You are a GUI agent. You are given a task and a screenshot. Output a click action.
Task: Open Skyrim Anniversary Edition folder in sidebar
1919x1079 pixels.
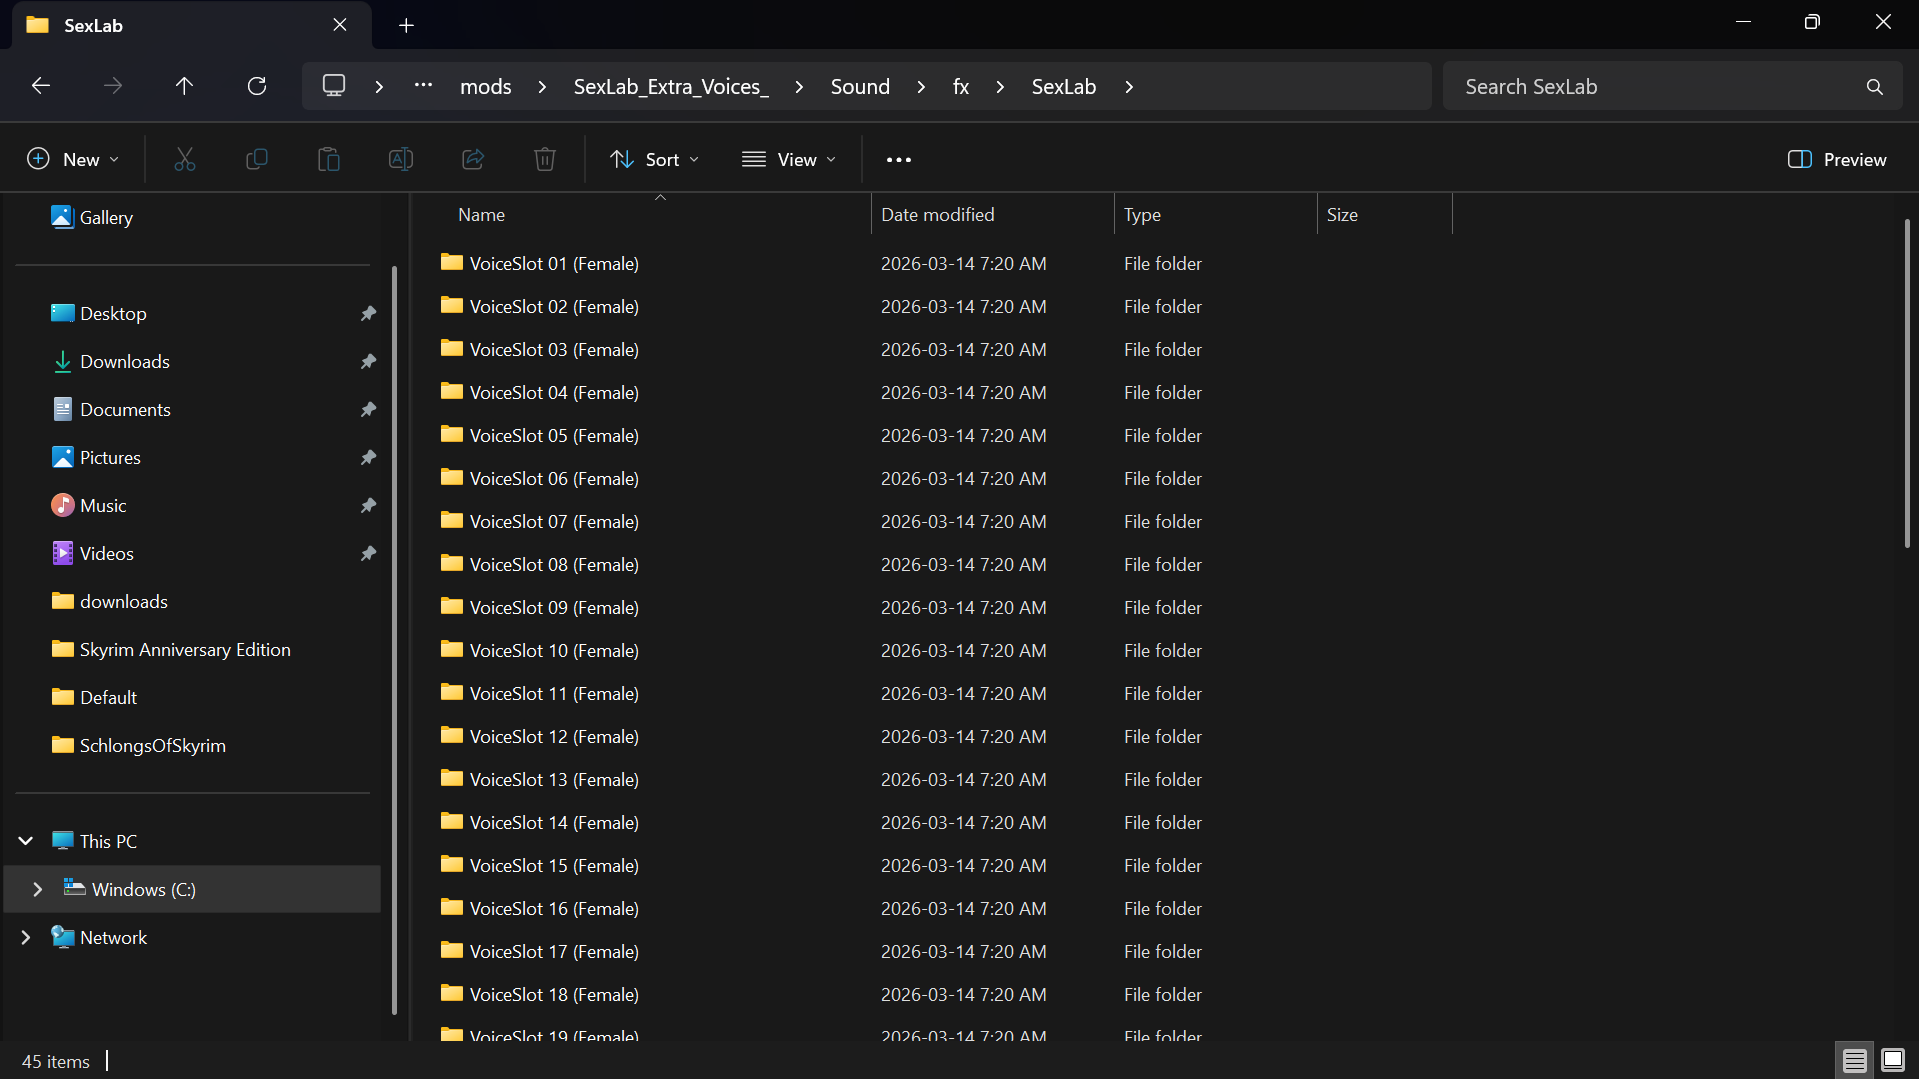[185, 650]
